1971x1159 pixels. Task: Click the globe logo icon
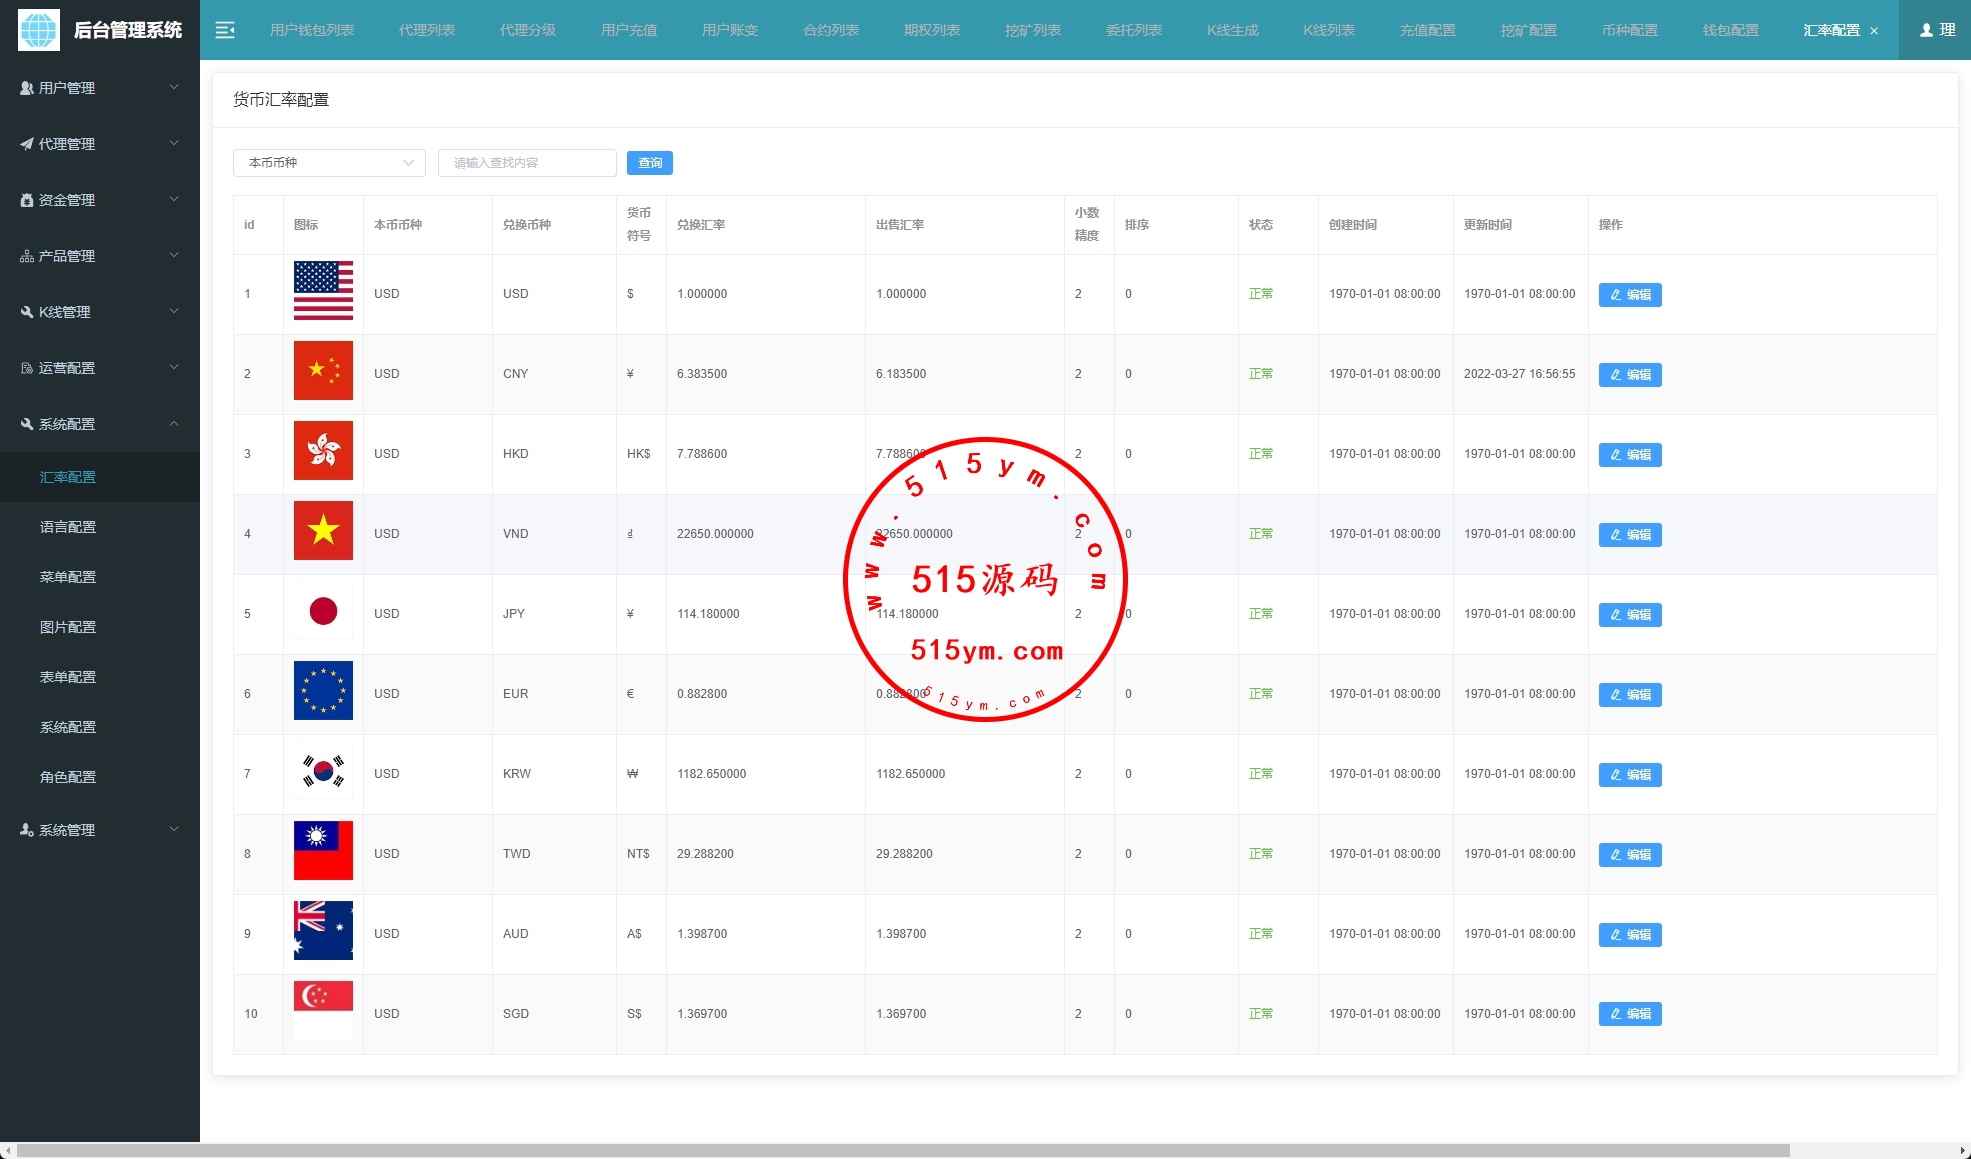click(x=39, y=30)
